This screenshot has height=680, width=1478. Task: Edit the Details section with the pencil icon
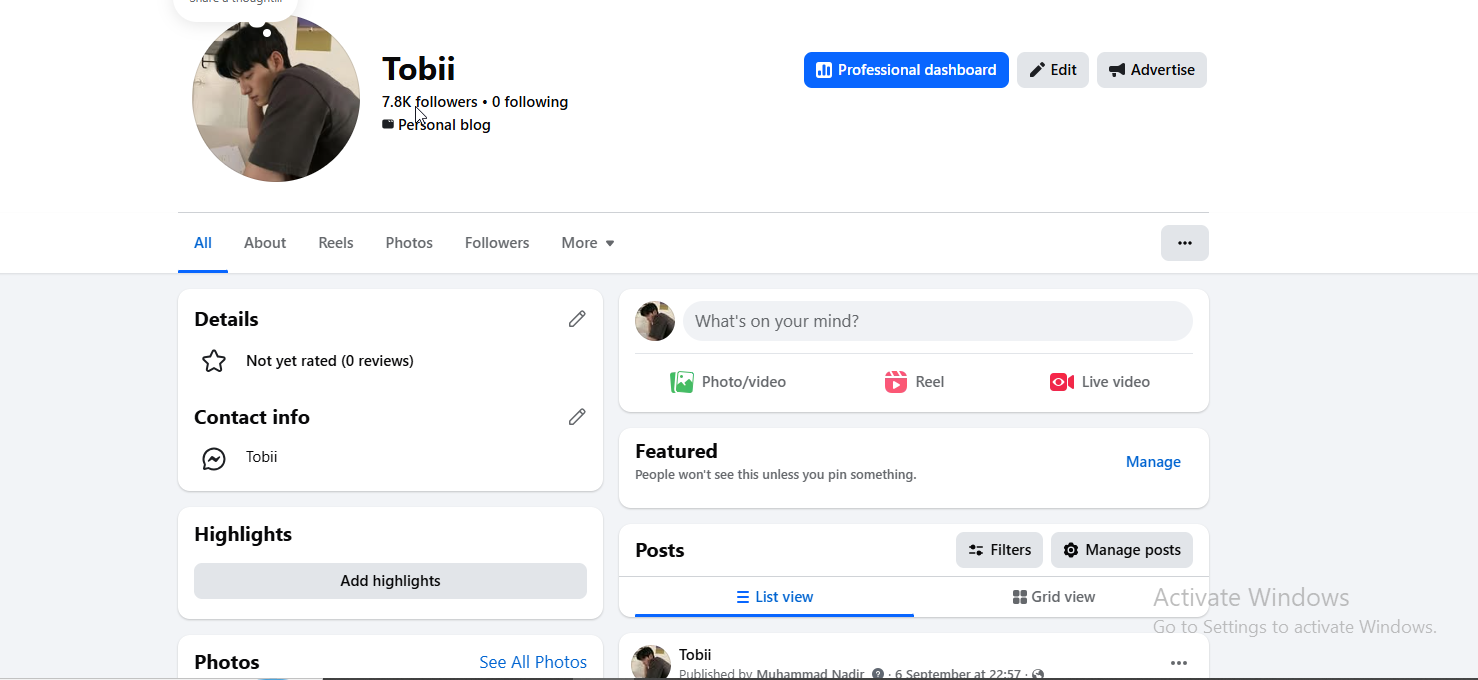point(577,319)
